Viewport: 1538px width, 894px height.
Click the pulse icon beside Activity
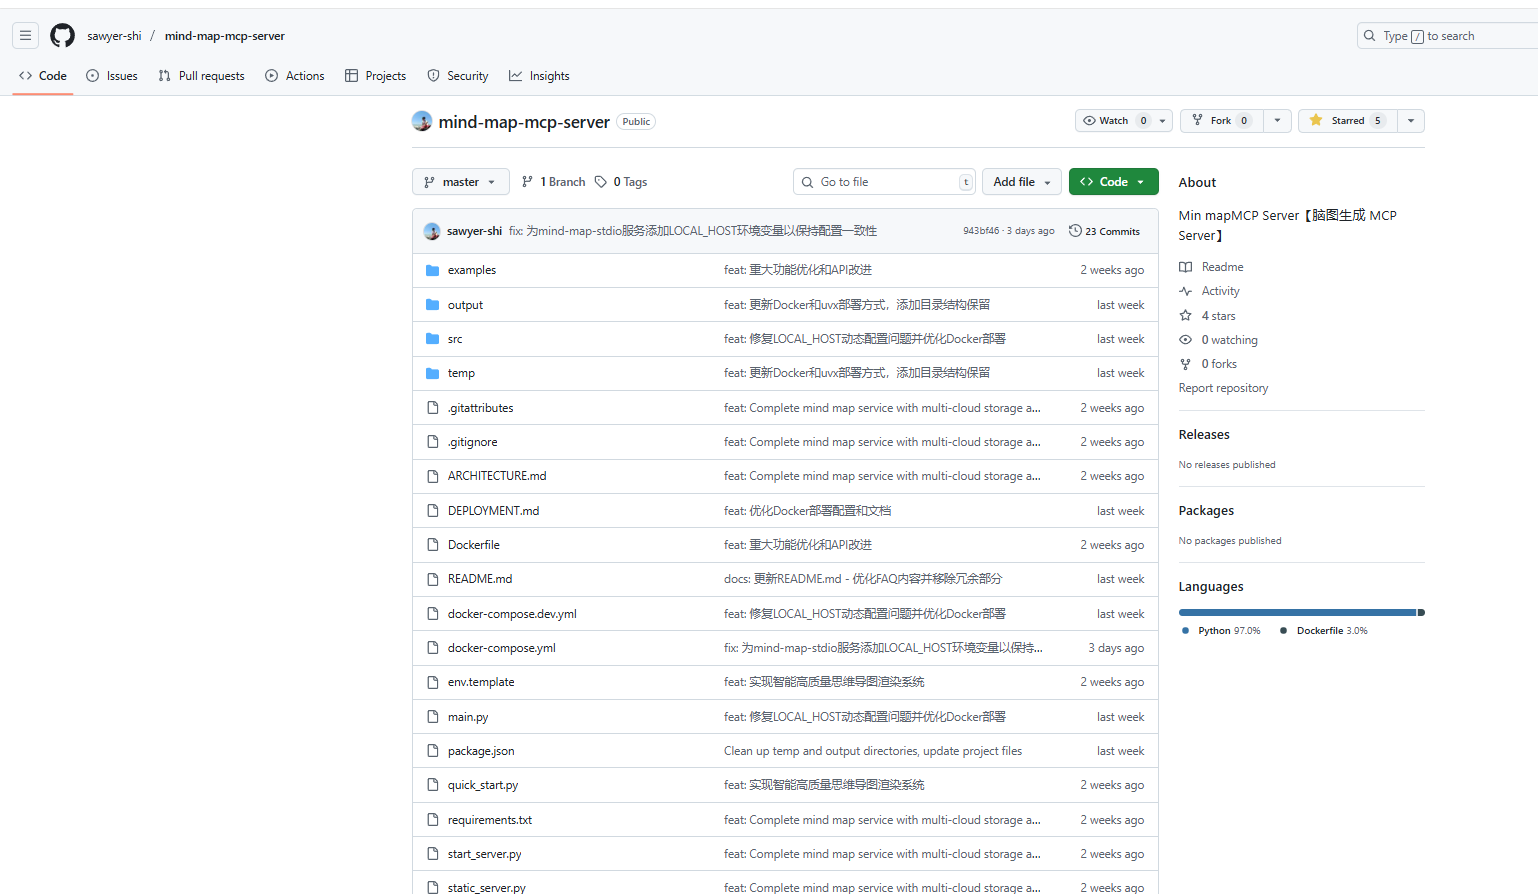(x=1186, y=291)
